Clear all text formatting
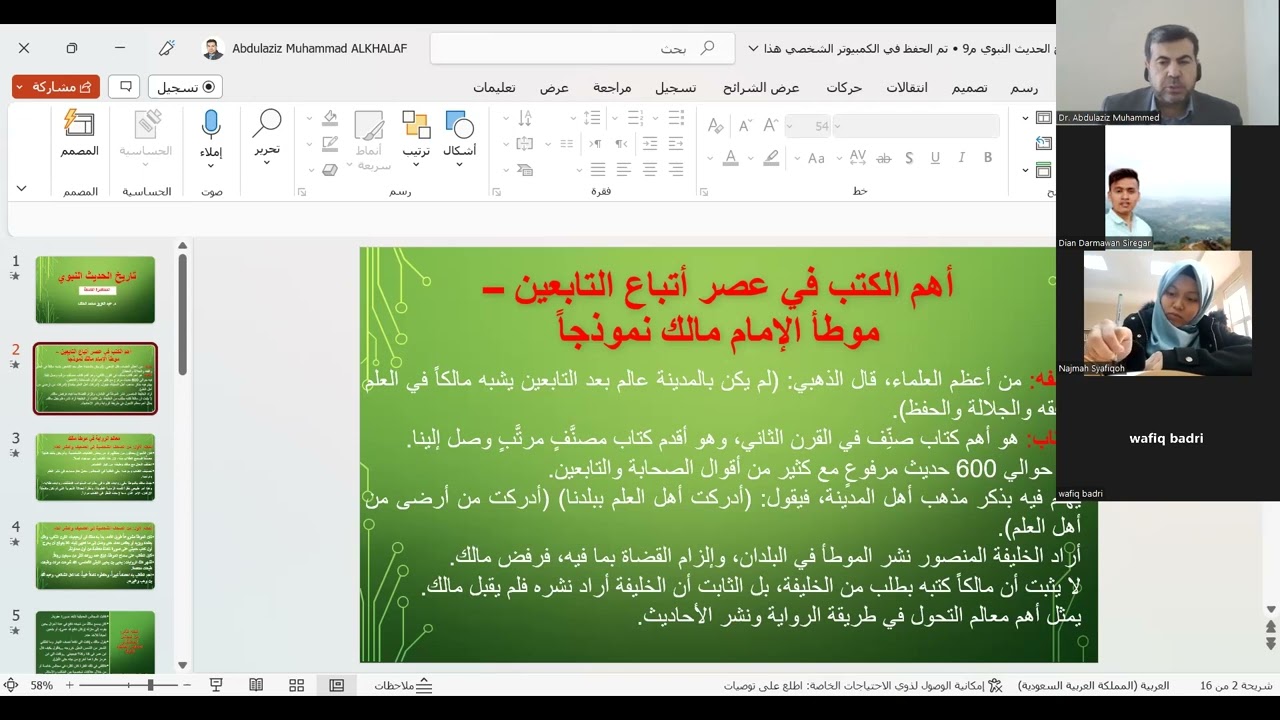The image size is (1280, 720). tap(715, 126)
